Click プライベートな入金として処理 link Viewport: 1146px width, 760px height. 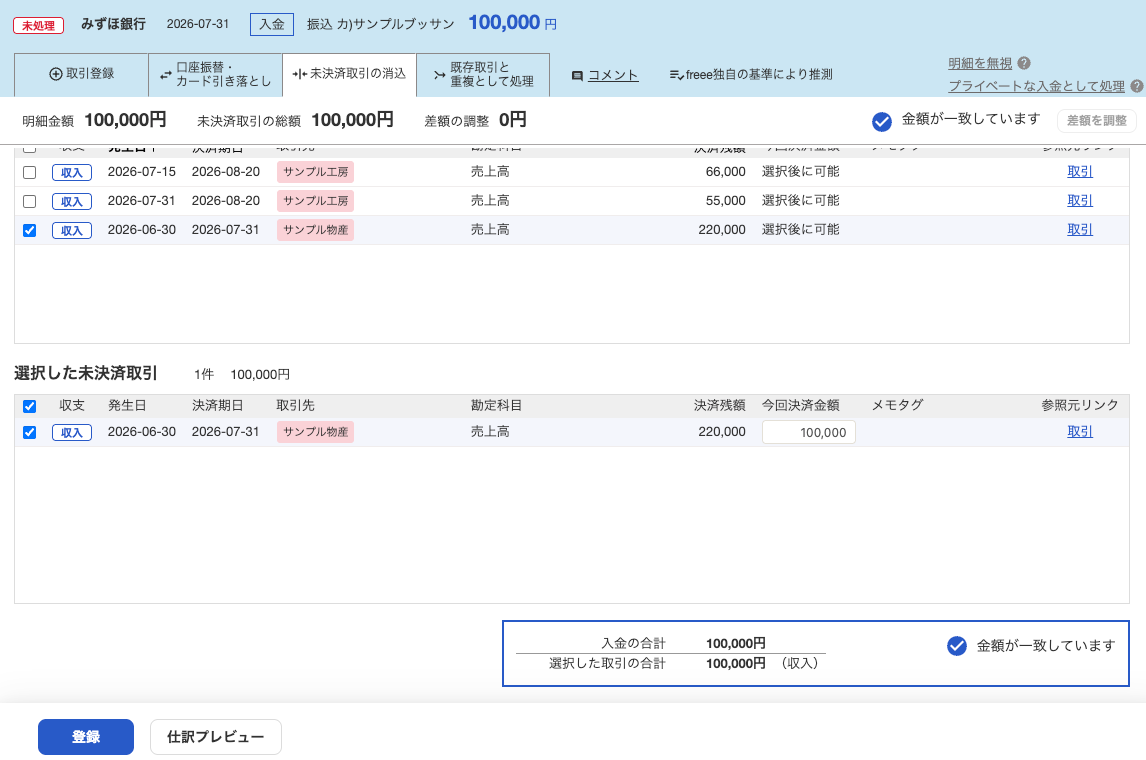pos(1036,86)
